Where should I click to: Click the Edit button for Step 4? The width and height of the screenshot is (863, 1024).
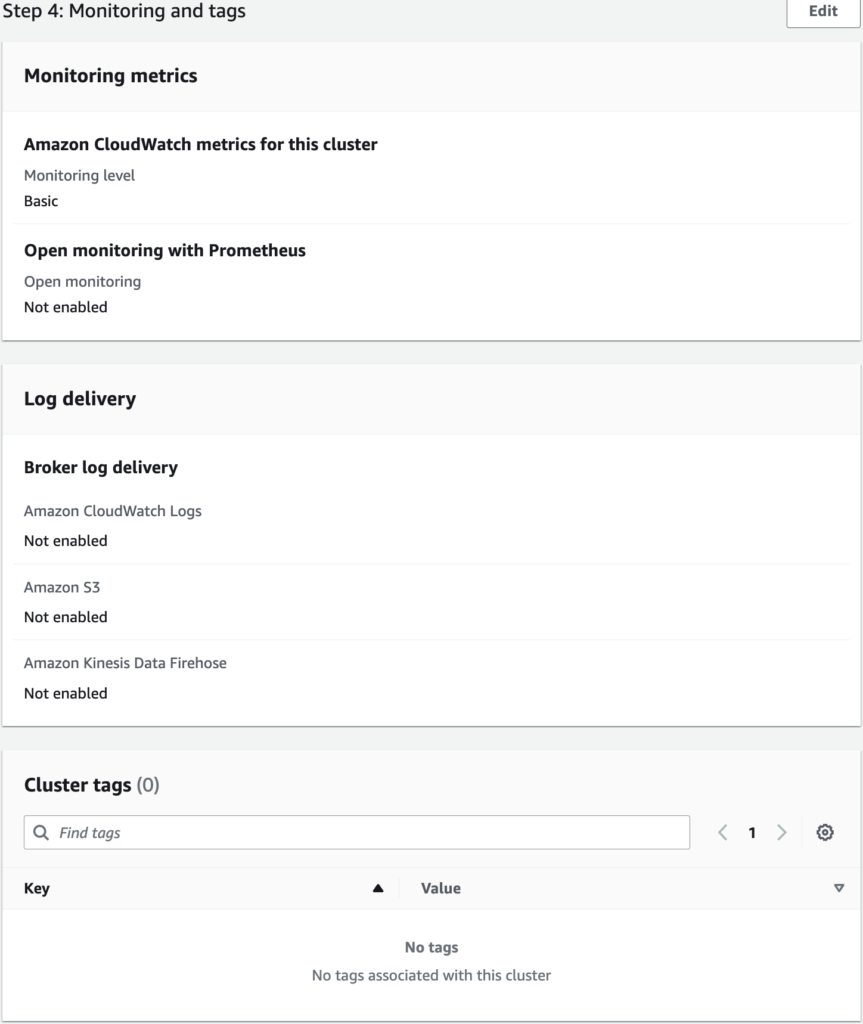(822, 12)
